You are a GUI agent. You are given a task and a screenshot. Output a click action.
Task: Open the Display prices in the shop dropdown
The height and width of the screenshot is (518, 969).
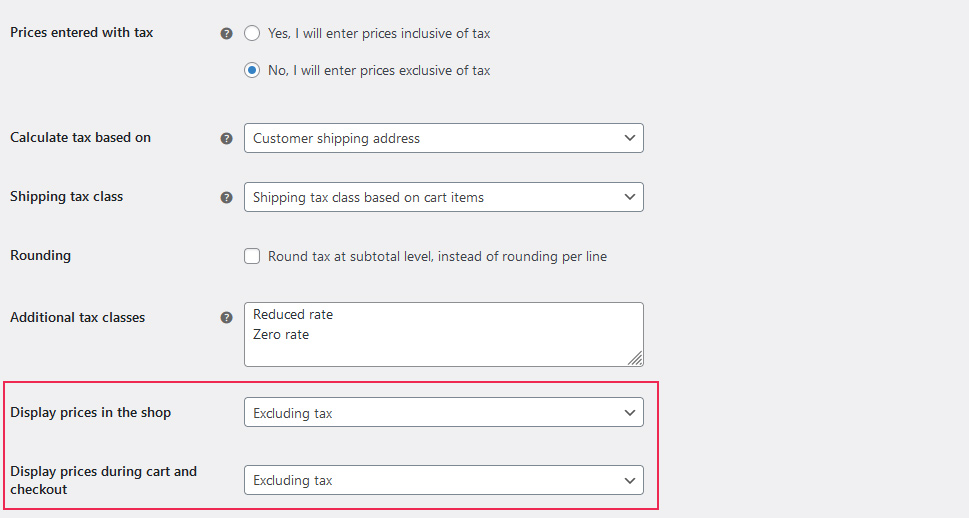click(x=443, y=412)
